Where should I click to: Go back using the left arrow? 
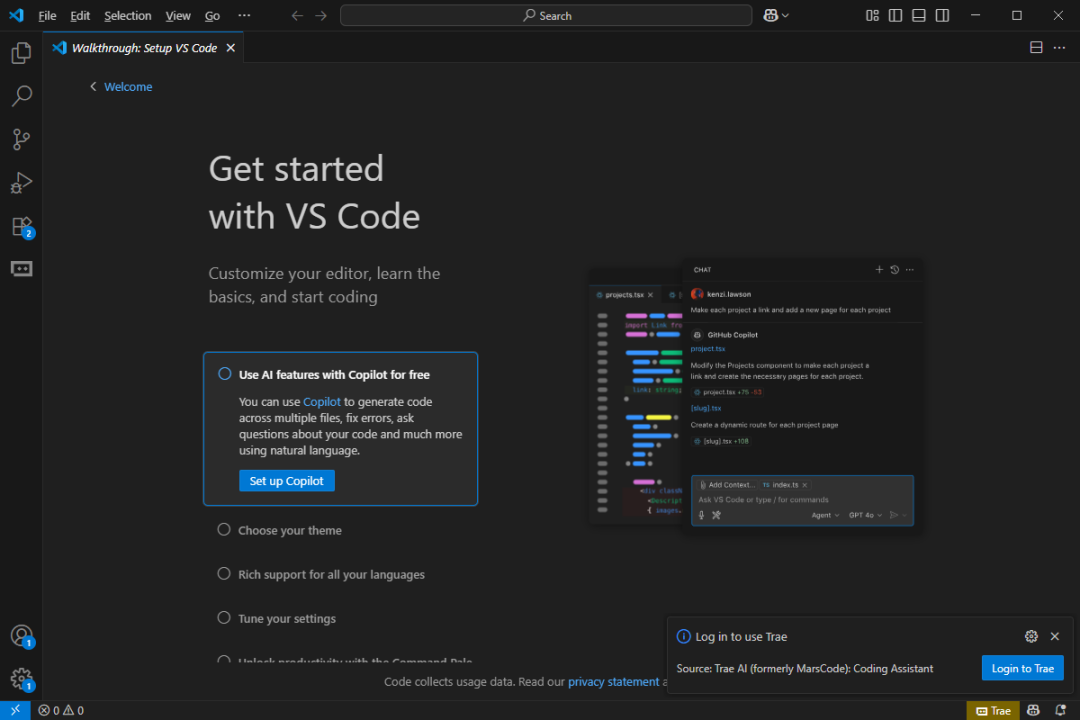pos(297,15)
